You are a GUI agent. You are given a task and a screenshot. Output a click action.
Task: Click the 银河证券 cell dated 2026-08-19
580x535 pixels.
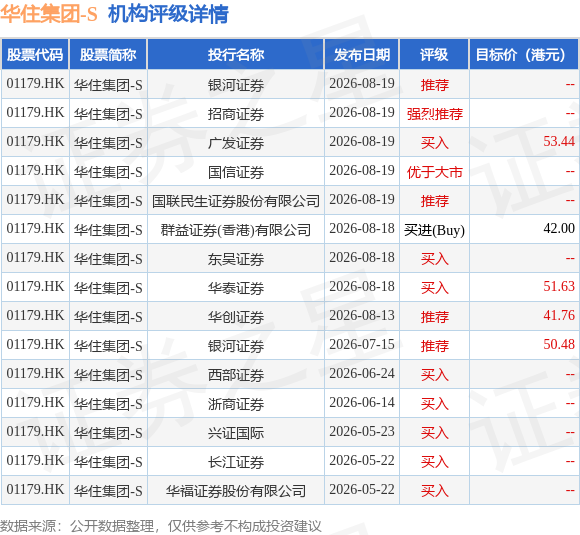click(236, 85)
